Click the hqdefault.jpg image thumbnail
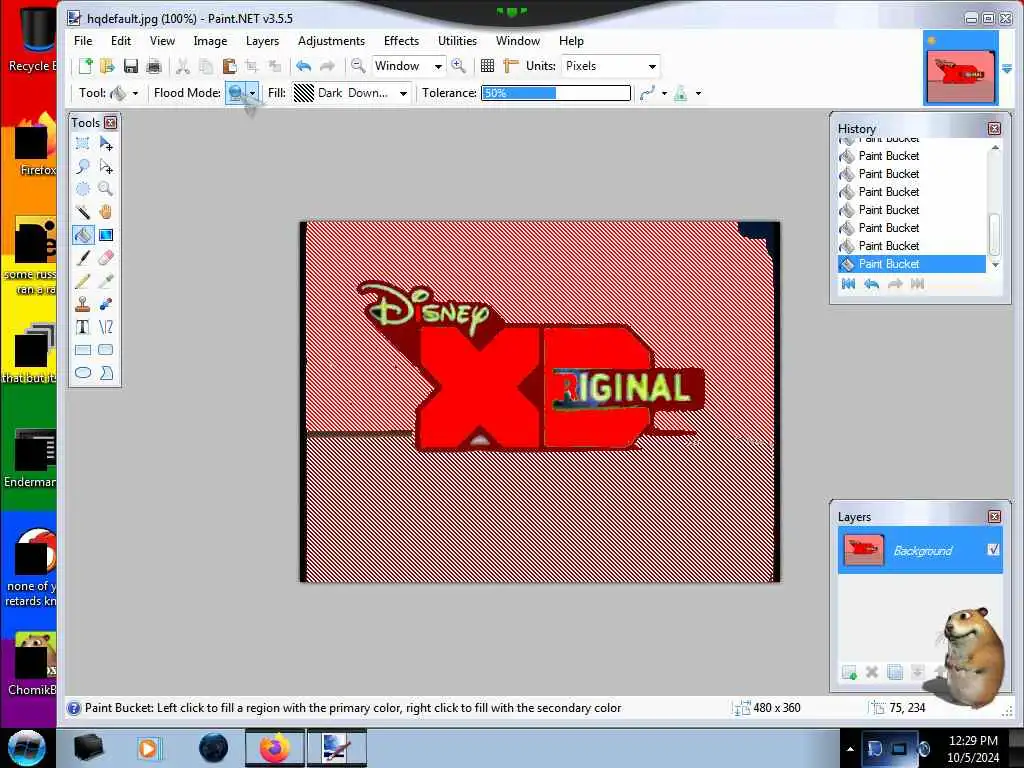The height and width of the screenshot is (768, 1024). point(960,68)
